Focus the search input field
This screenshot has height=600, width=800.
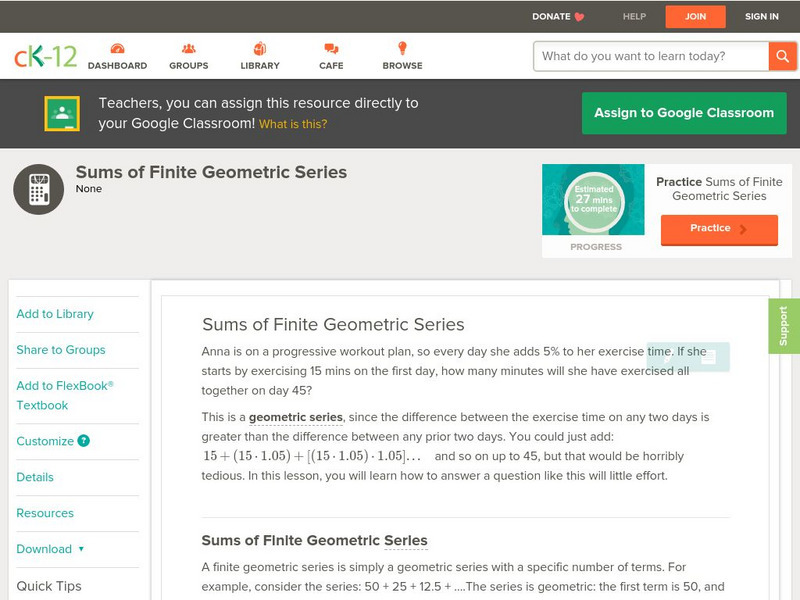[x=651, y=56]
